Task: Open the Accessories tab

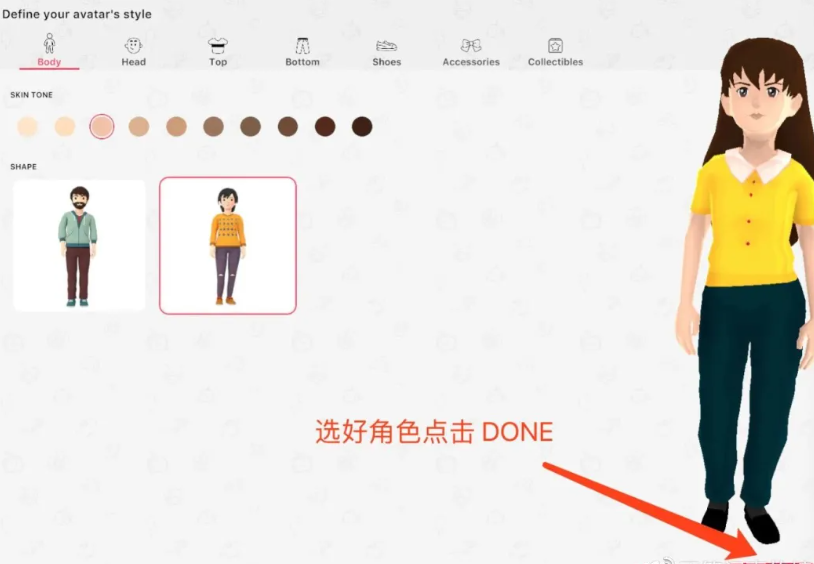Action: 471,52
